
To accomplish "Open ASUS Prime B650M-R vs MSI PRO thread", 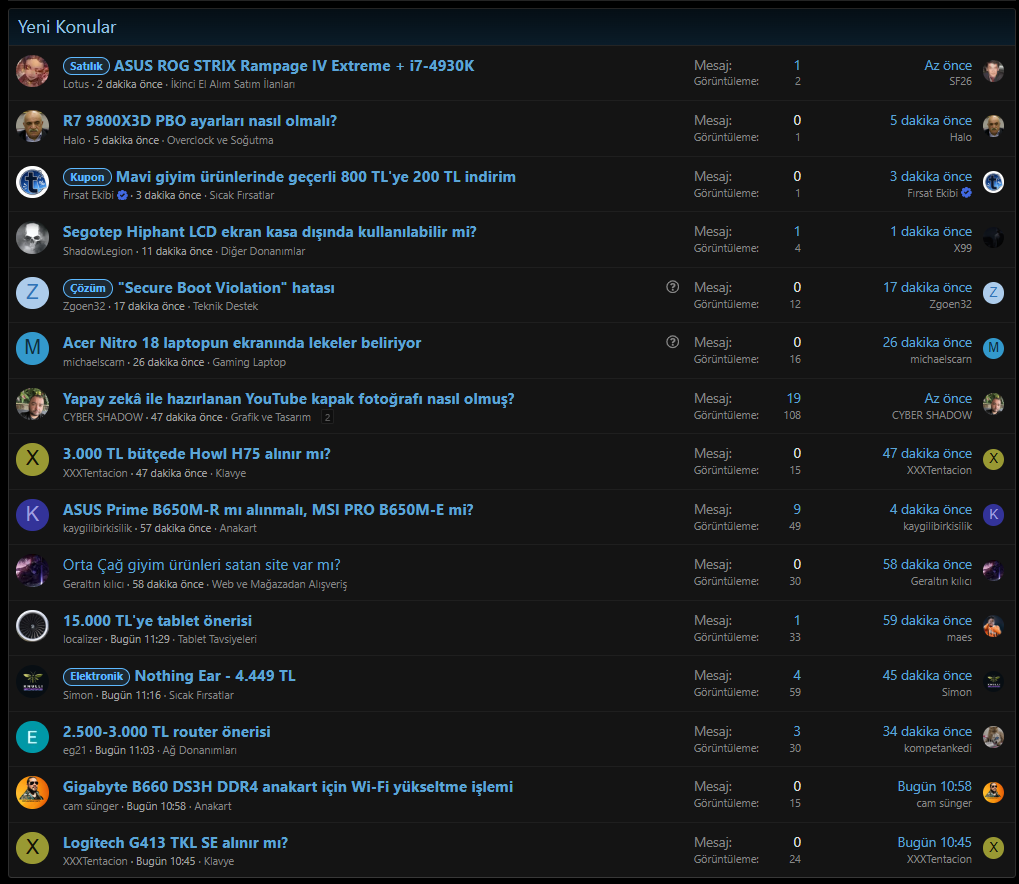I will click(268, 510).
